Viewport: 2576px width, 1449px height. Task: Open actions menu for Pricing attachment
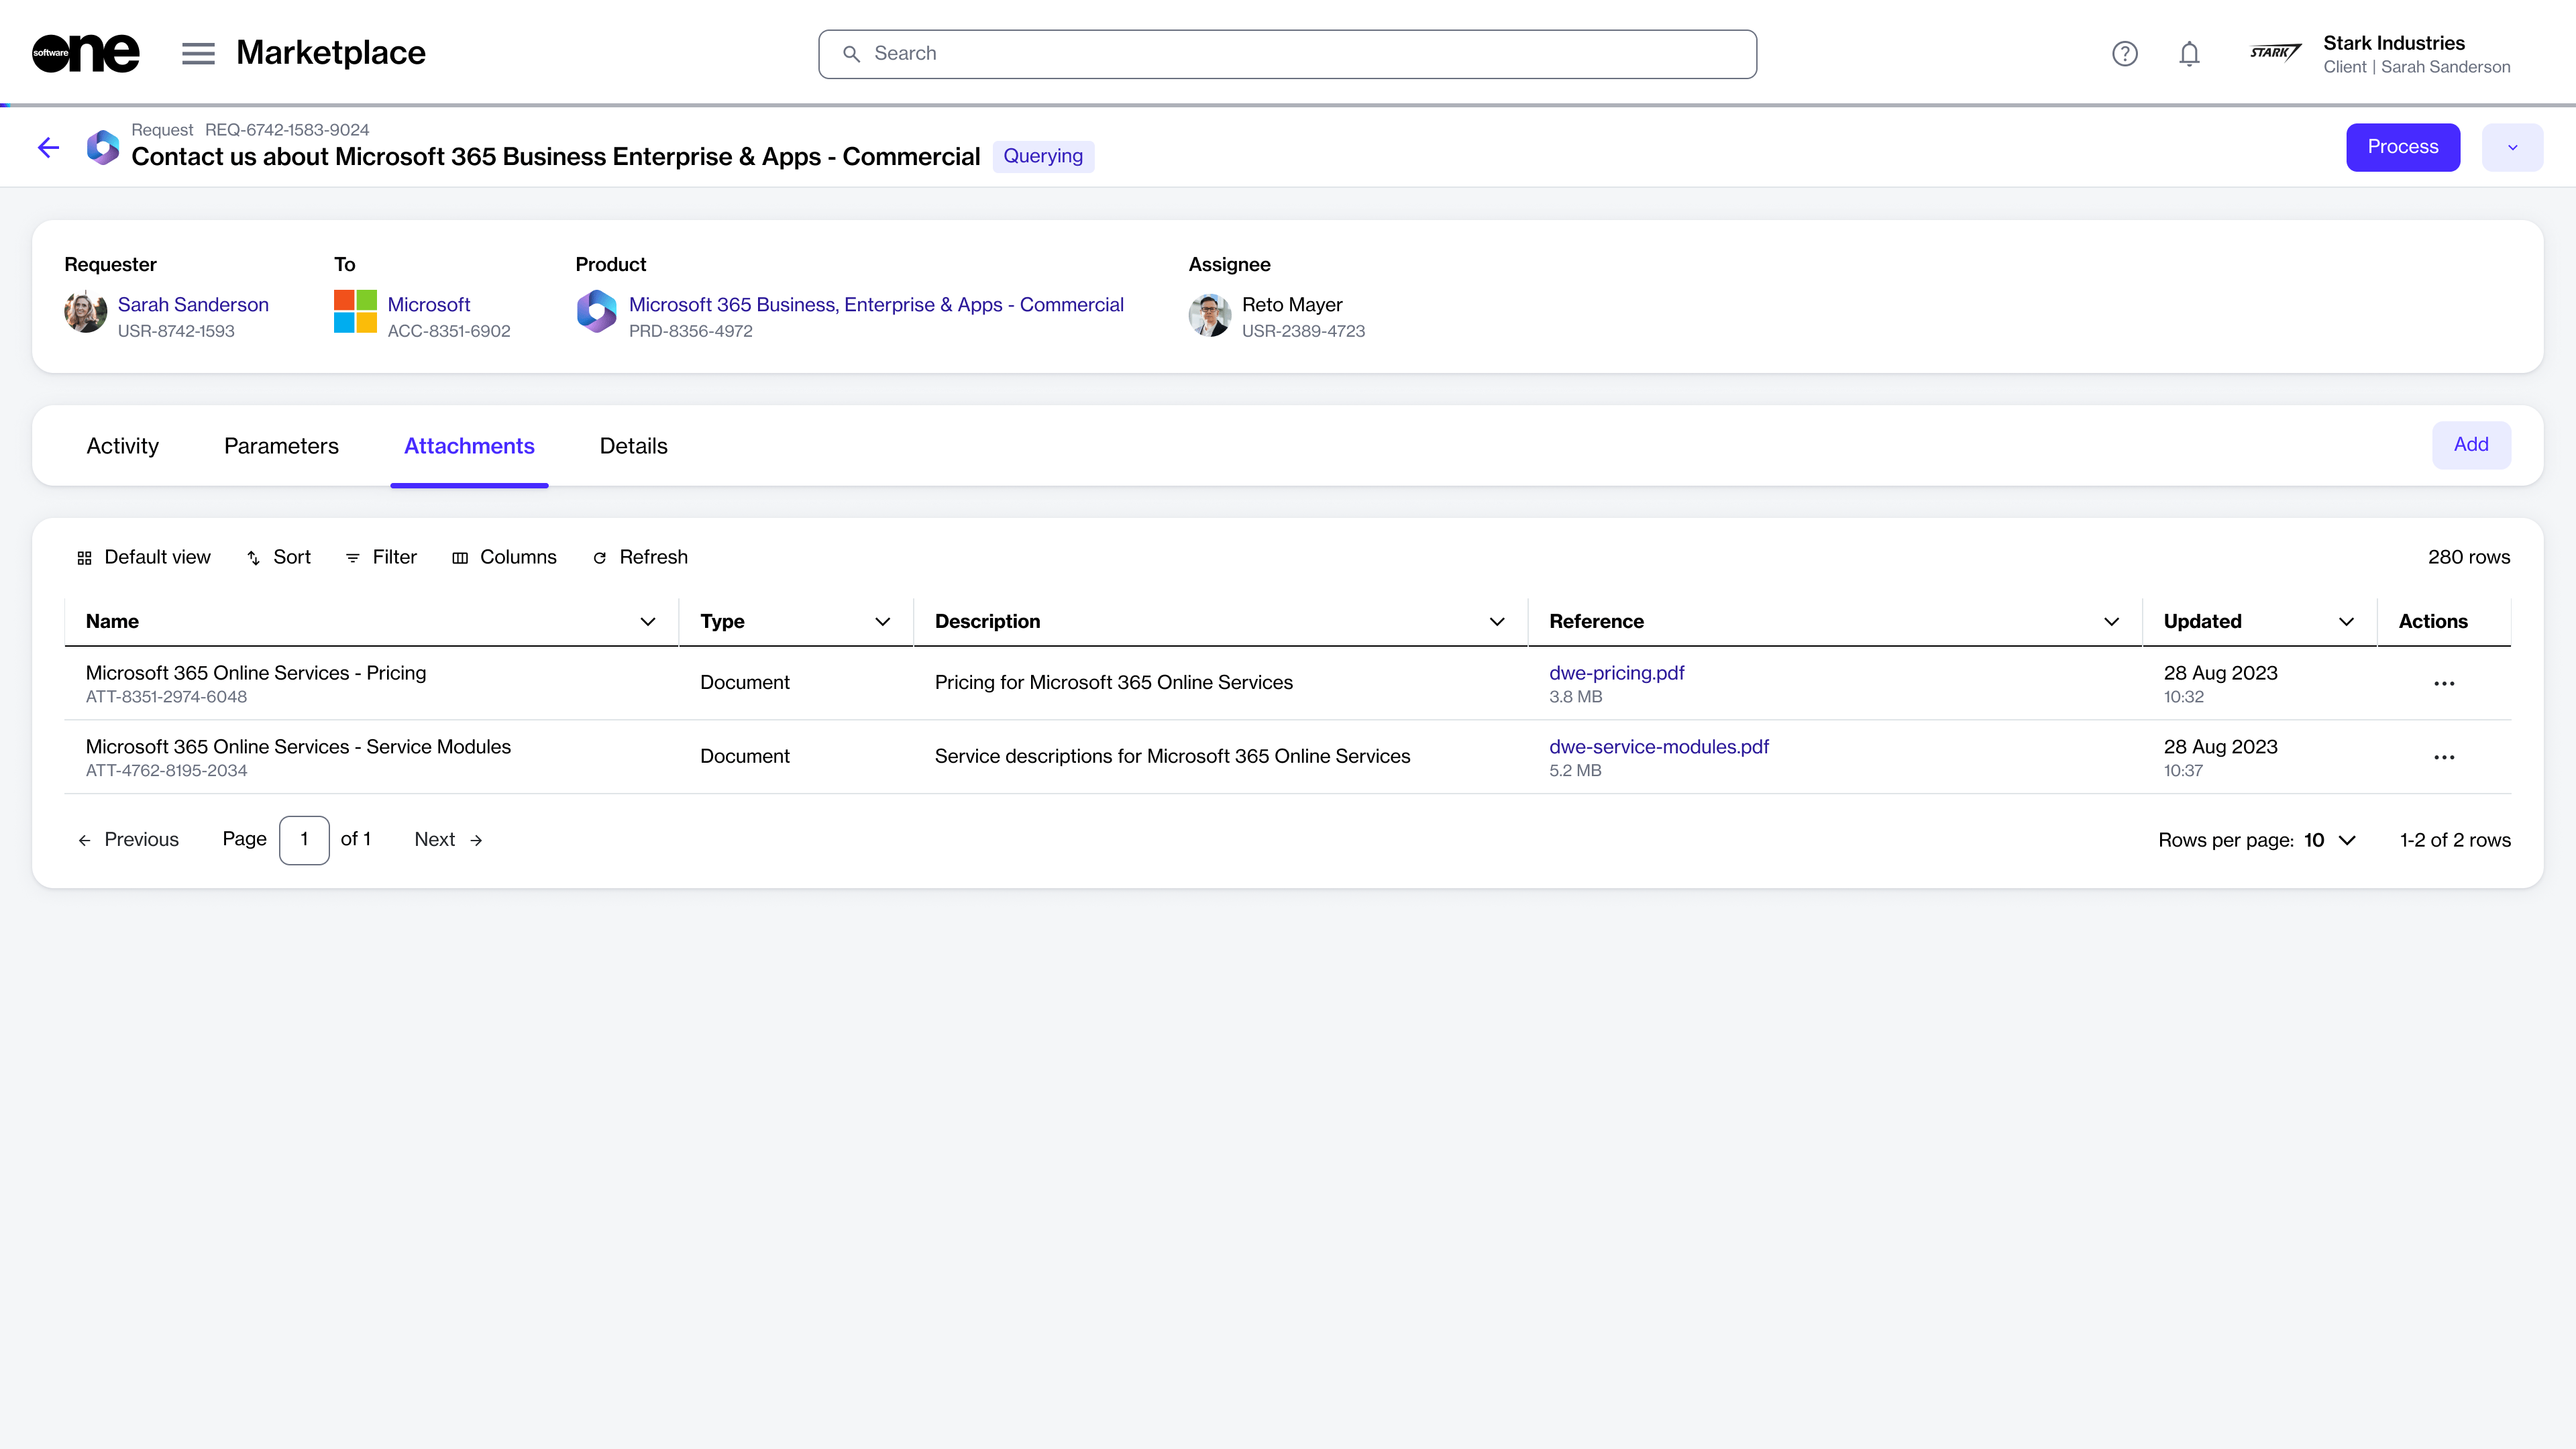[2444, 683]
